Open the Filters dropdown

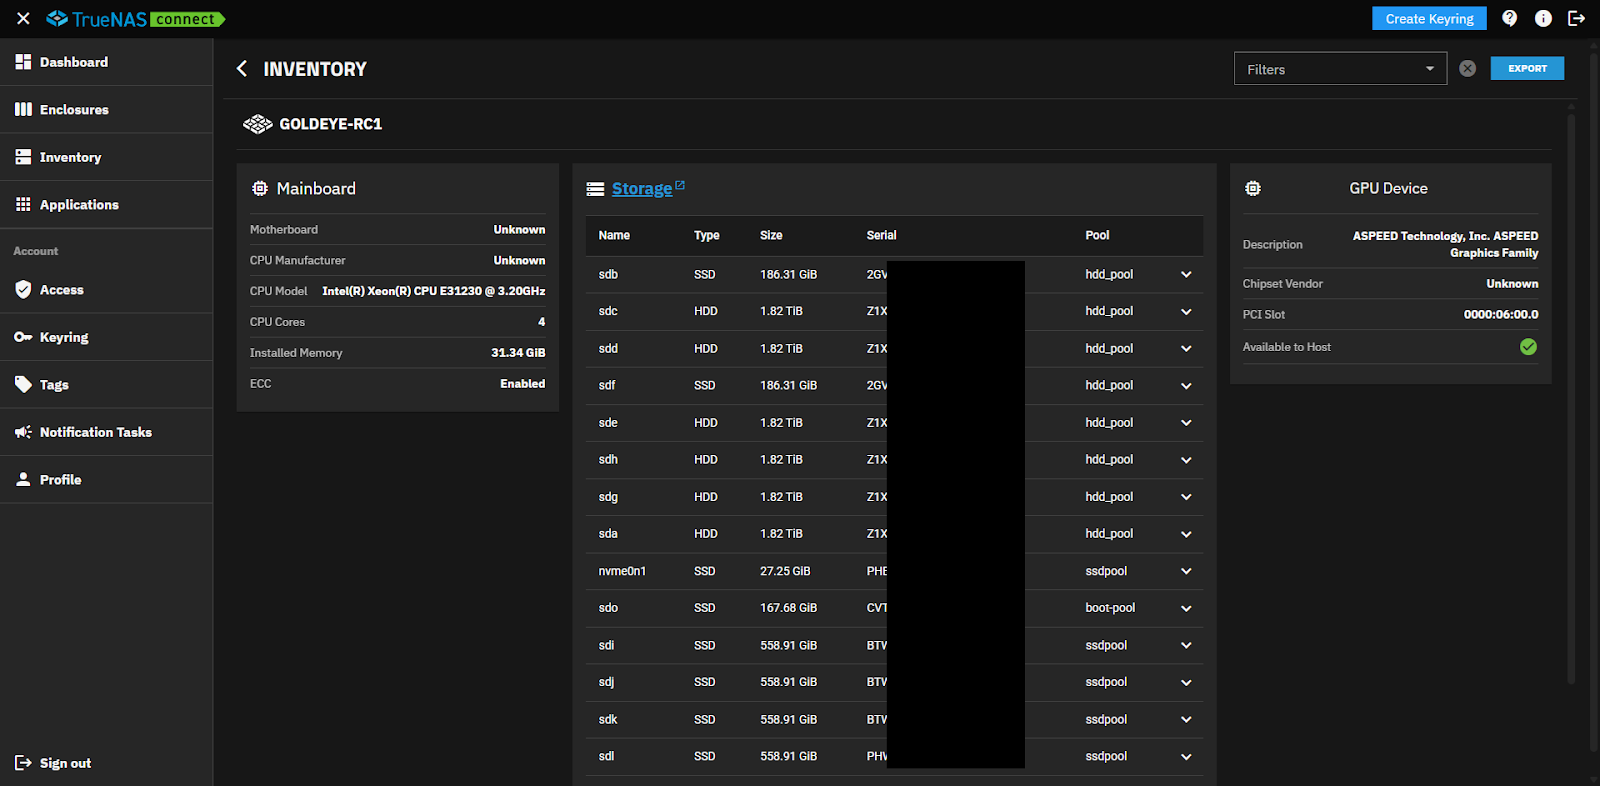coord(1340,69)
